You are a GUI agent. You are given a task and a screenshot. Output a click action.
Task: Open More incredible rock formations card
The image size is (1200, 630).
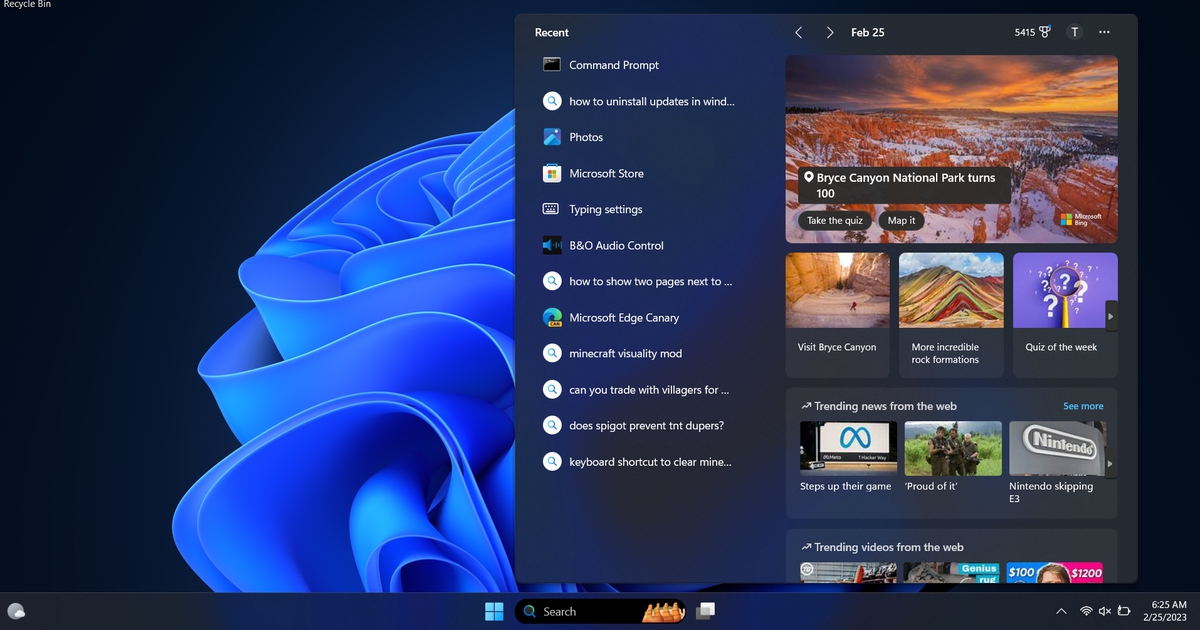[951, 314]
